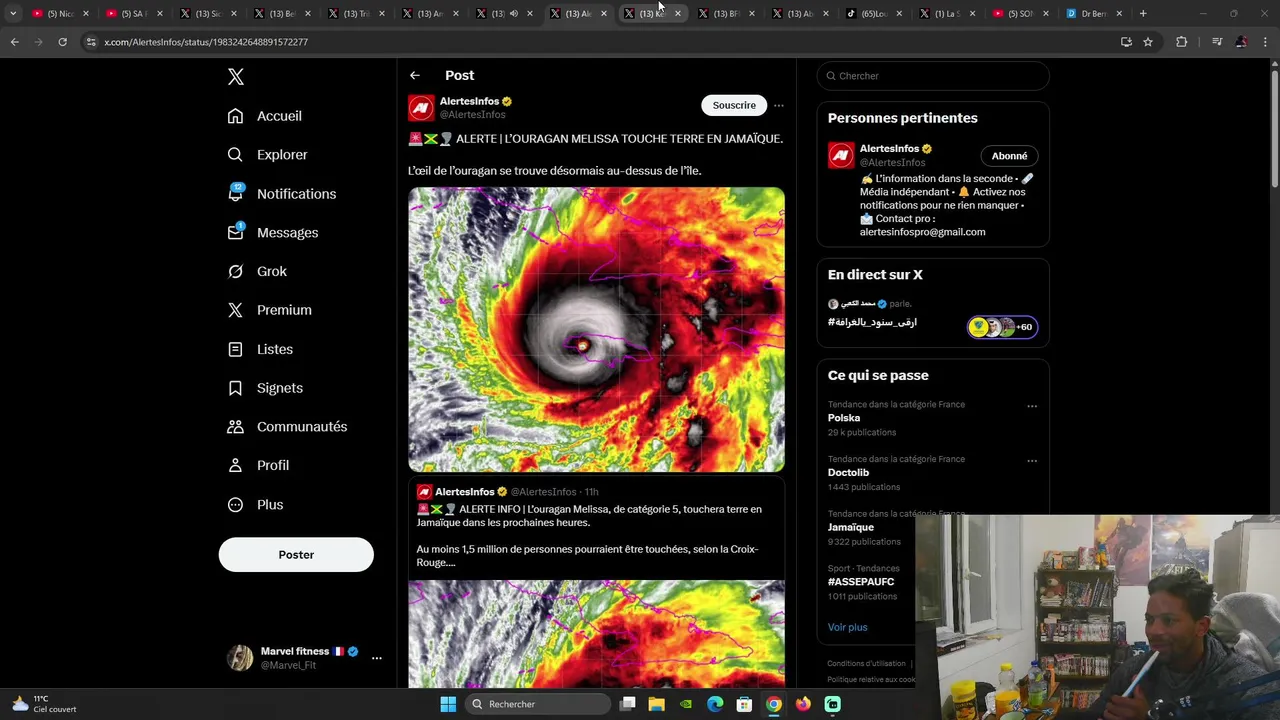Click the Plus more-options circle icon
This screenshot has height=720, width=1280.
235,505
